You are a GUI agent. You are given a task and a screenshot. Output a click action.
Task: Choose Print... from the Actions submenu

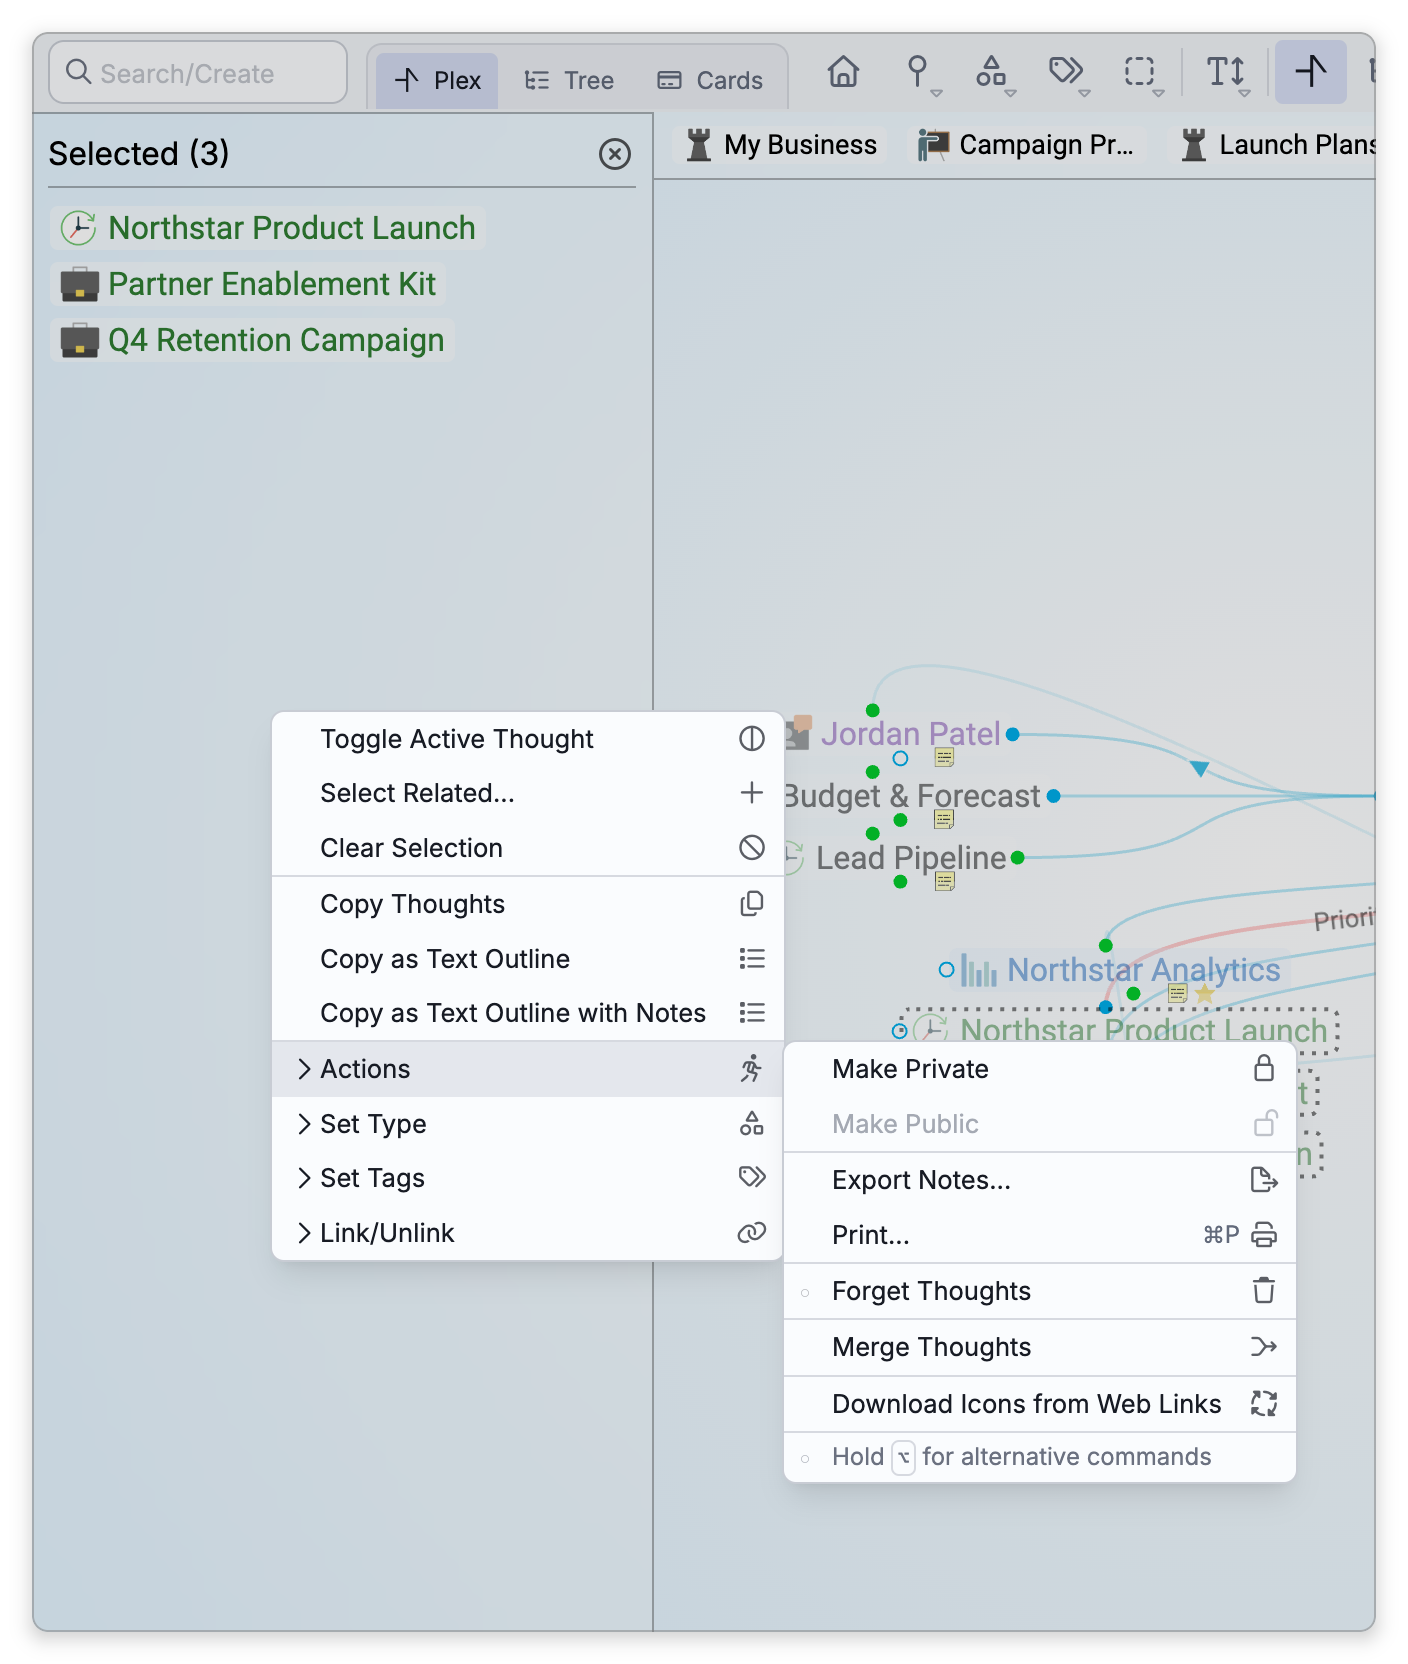pos(1039,1235)
